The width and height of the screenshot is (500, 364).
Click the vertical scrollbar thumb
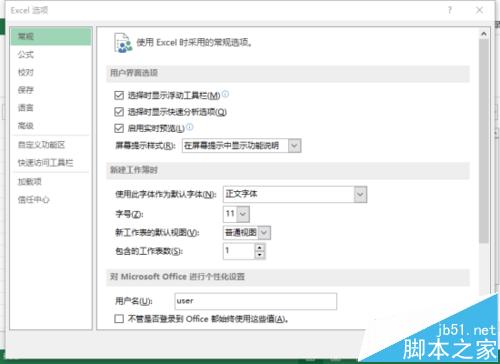pos(484,141)
